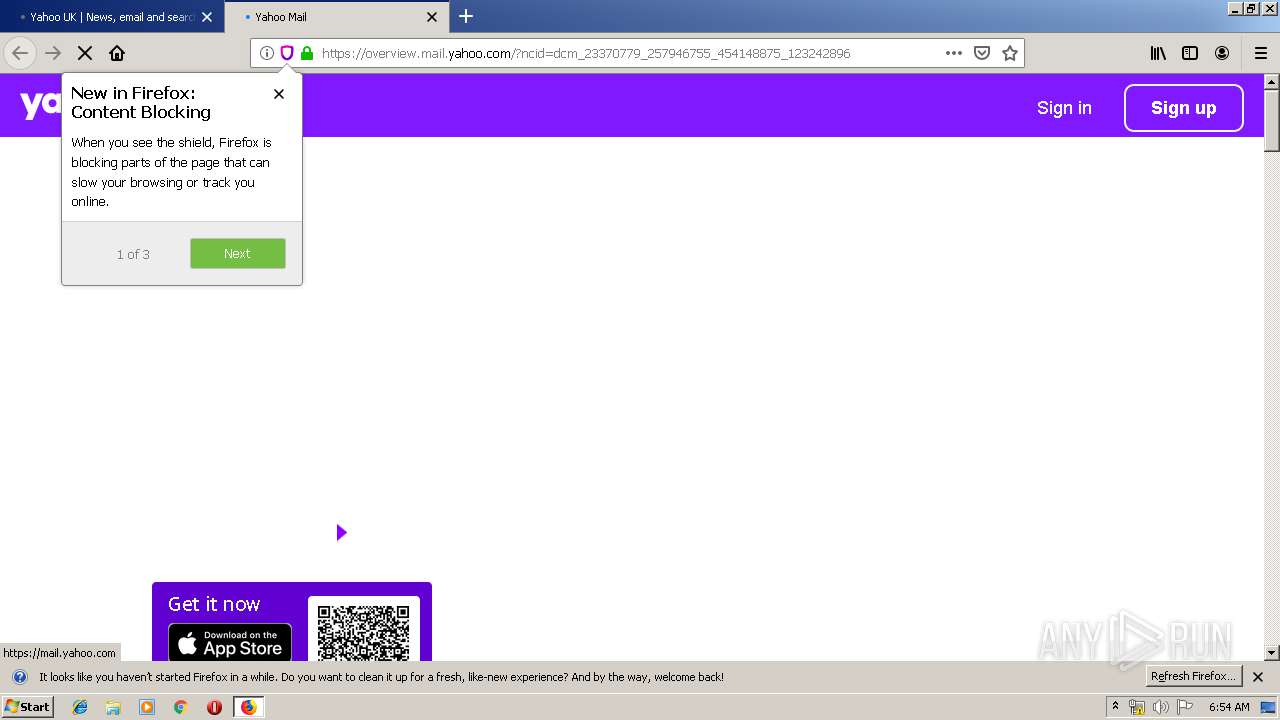1280x720 pixels.
Task: Open the Opera icon in taskbar
Action: click(214, 707)
